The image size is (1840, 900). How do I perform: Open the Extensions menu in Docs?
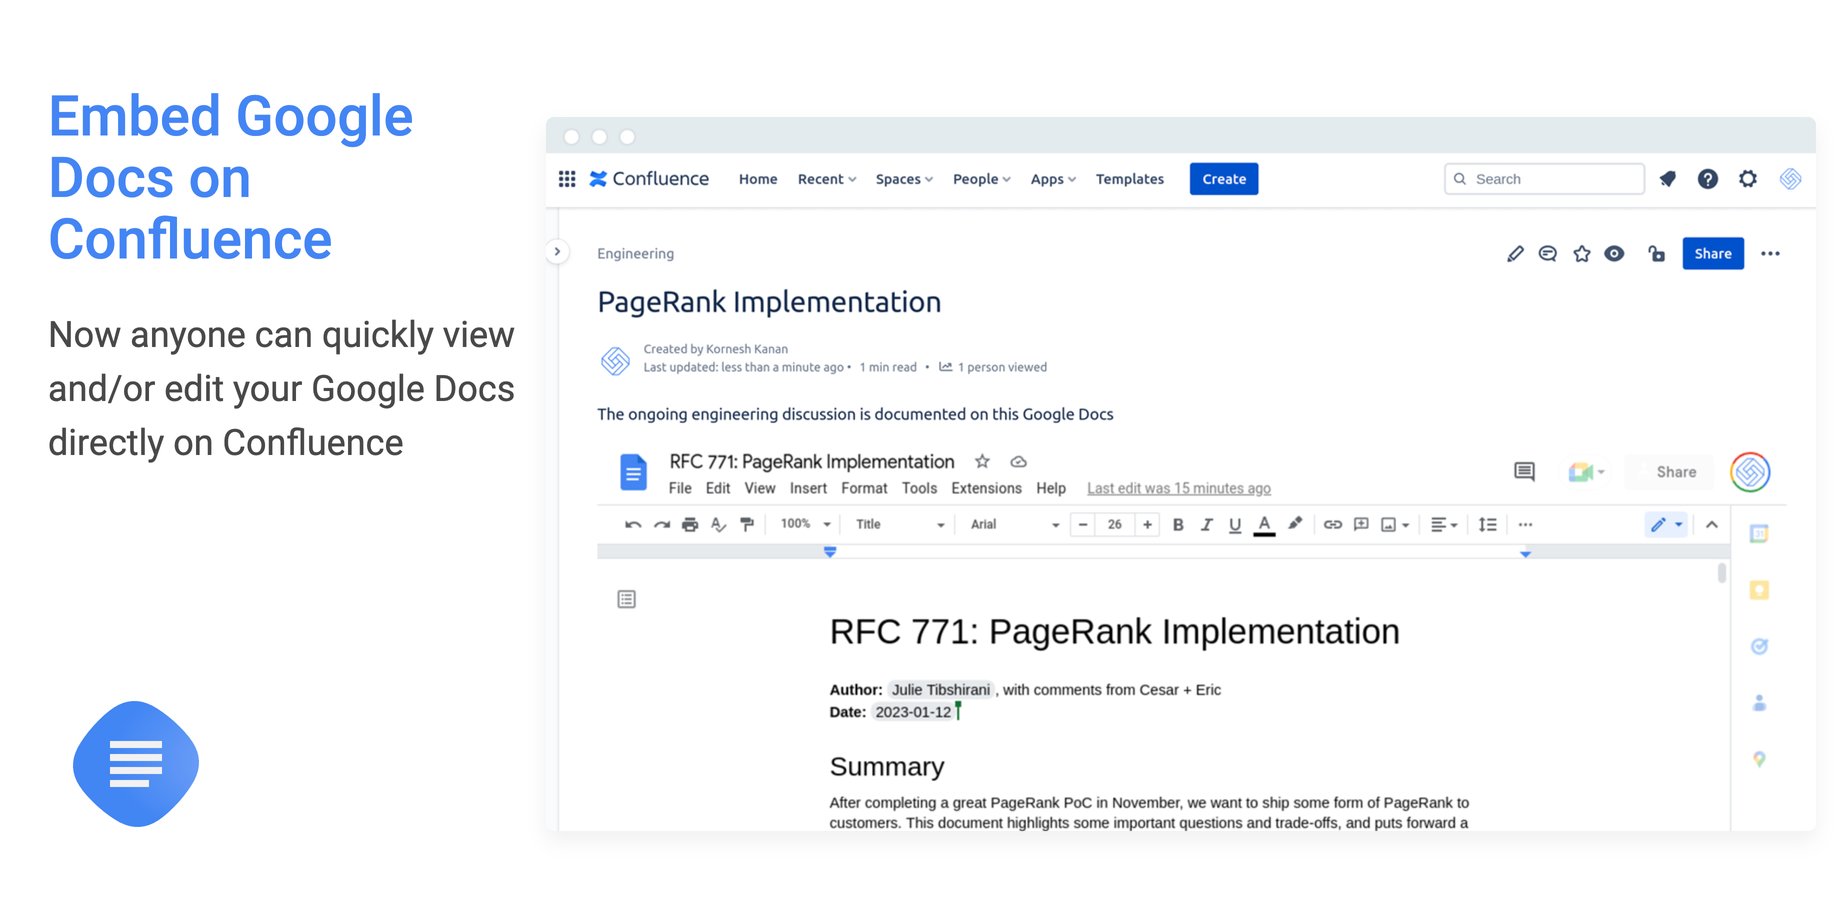[986, 489]
